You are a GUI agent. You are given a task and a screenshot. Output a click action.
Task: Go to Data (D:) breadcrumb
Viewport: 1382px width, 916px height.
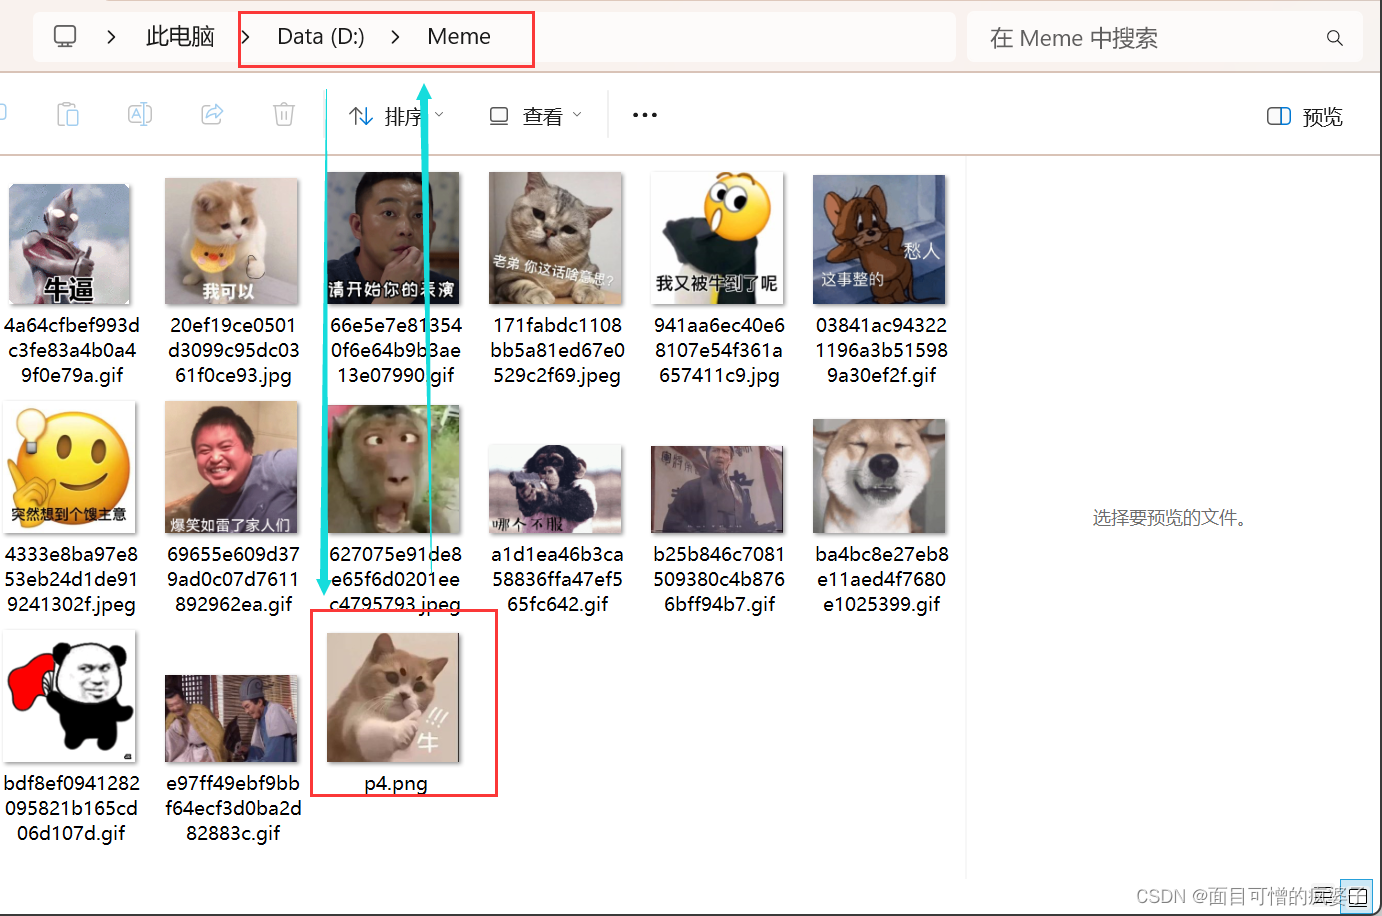(x=320, y=37)
